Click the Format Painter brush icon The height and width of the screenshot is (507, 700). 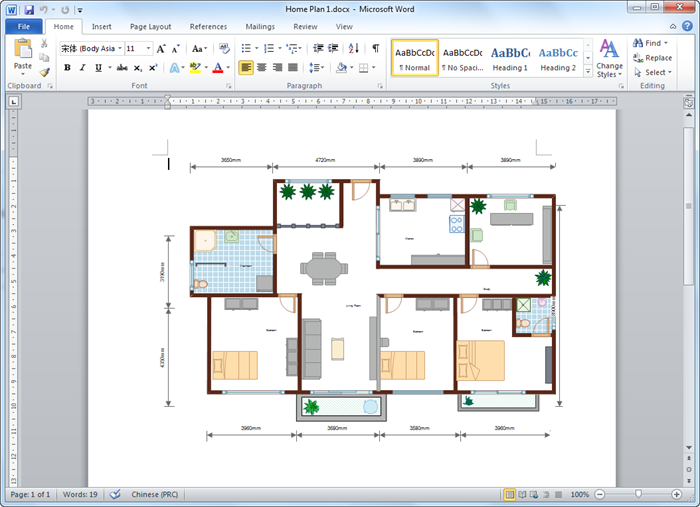[45, 72]
